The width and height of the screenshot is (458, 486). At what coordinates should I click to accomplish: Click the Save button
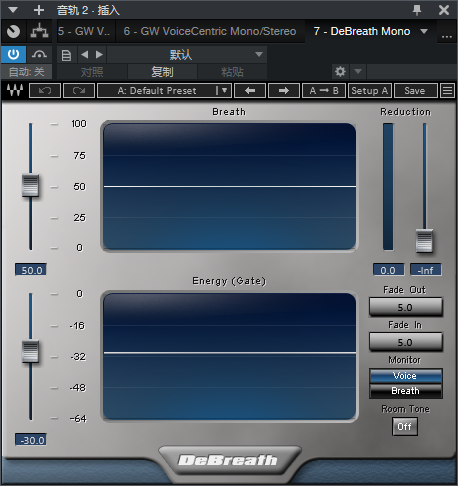[415, 91]
